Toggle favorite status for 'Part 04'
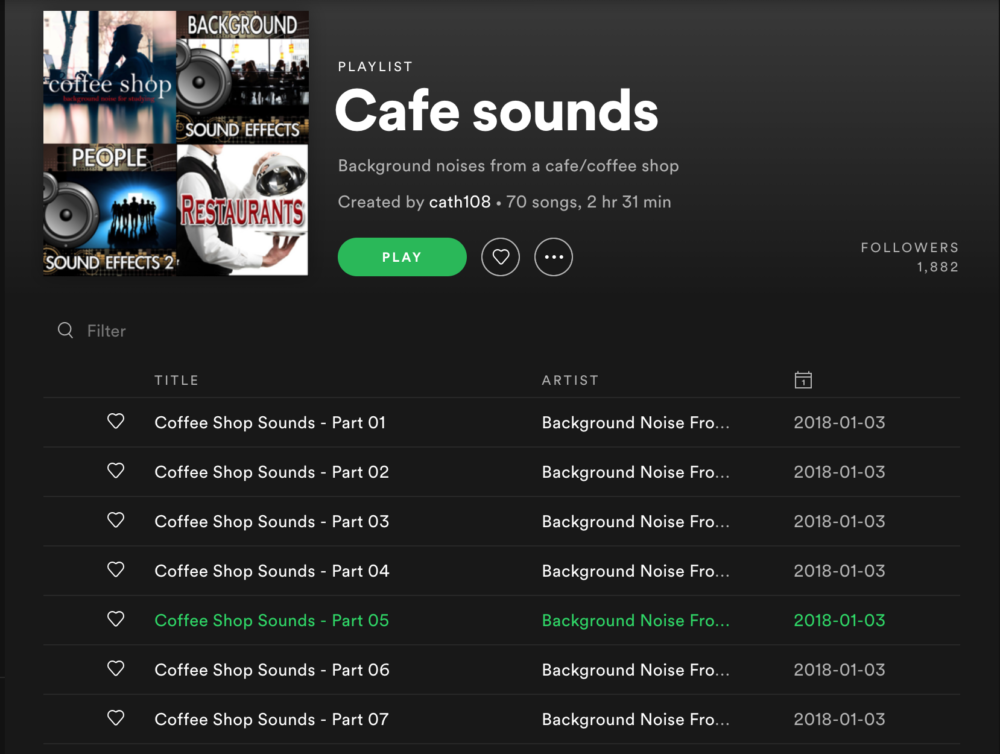1000x754 pixels. tap(115, 570)
